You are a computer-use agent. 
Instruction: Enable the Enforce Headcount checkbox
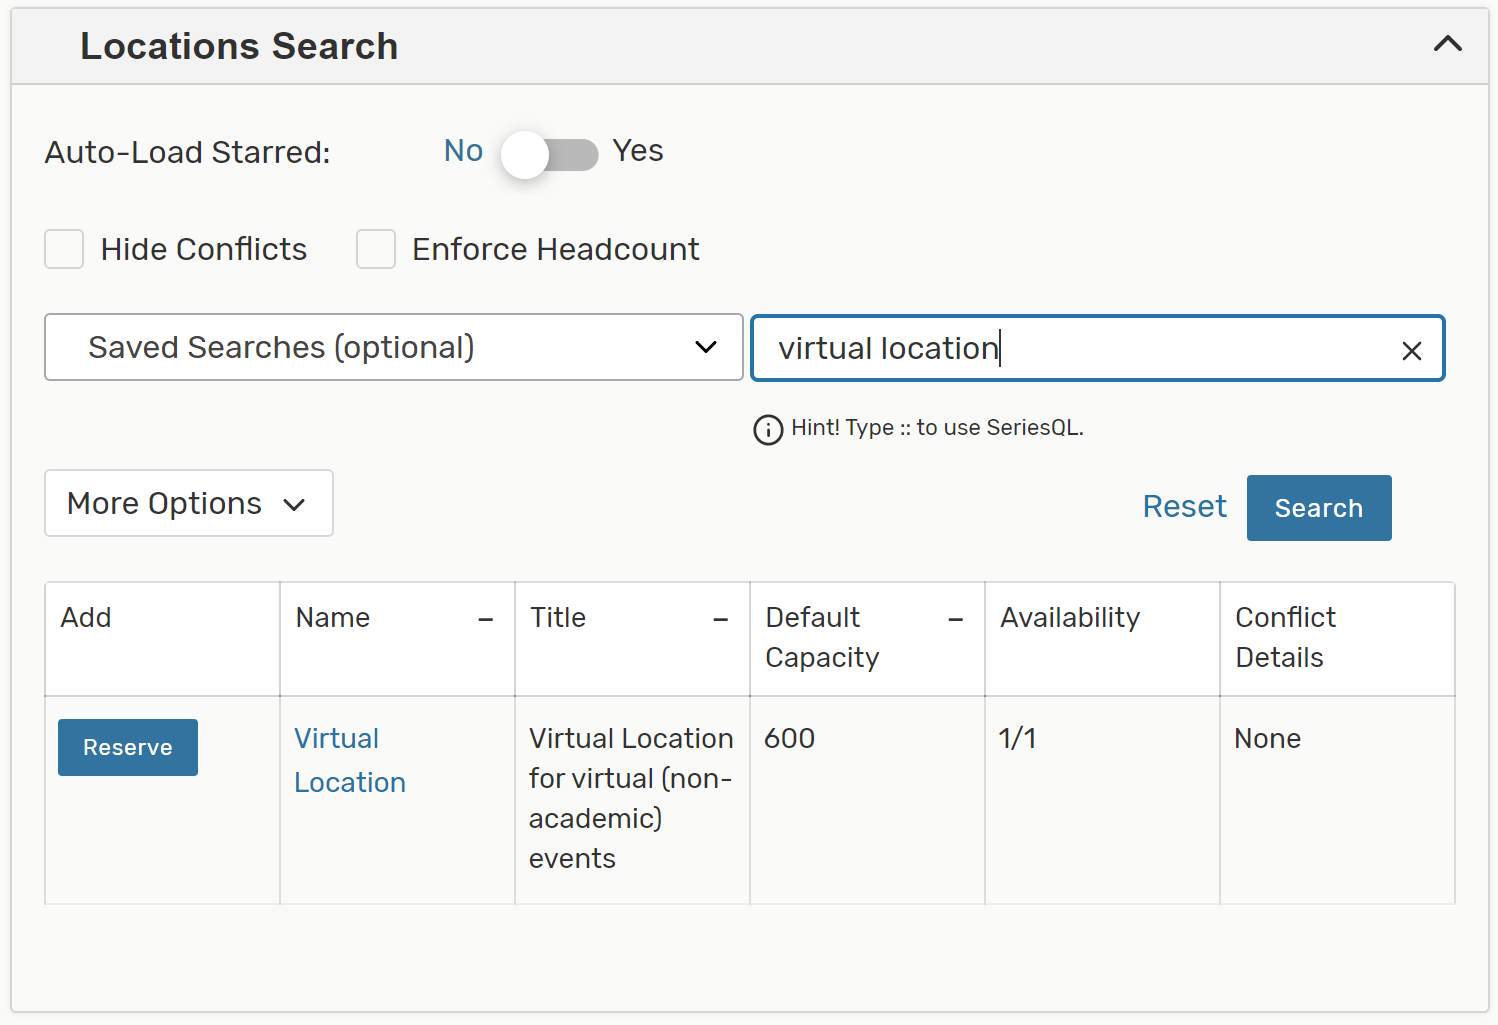[x=376, y=249]
